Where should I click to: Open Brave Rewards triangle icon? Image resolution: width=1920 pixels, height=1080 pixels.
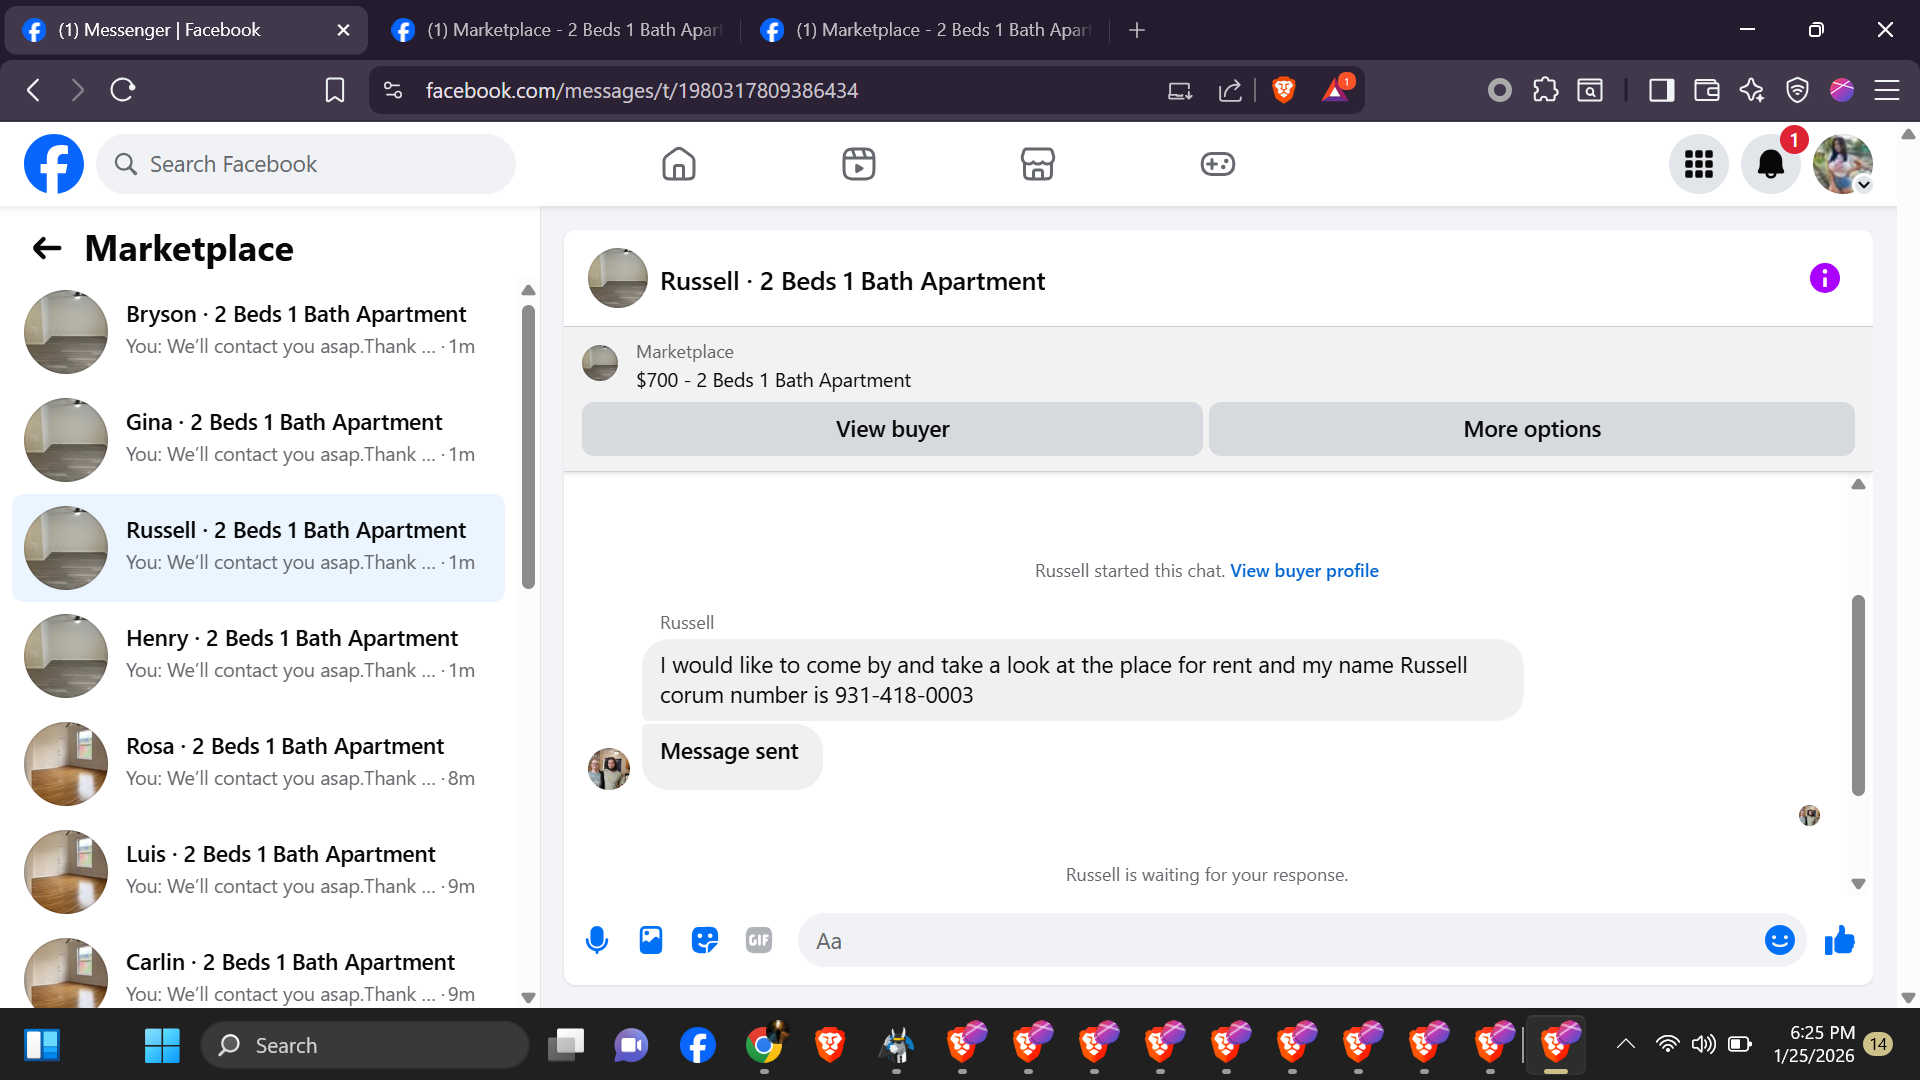click(x=1336, y=90)
